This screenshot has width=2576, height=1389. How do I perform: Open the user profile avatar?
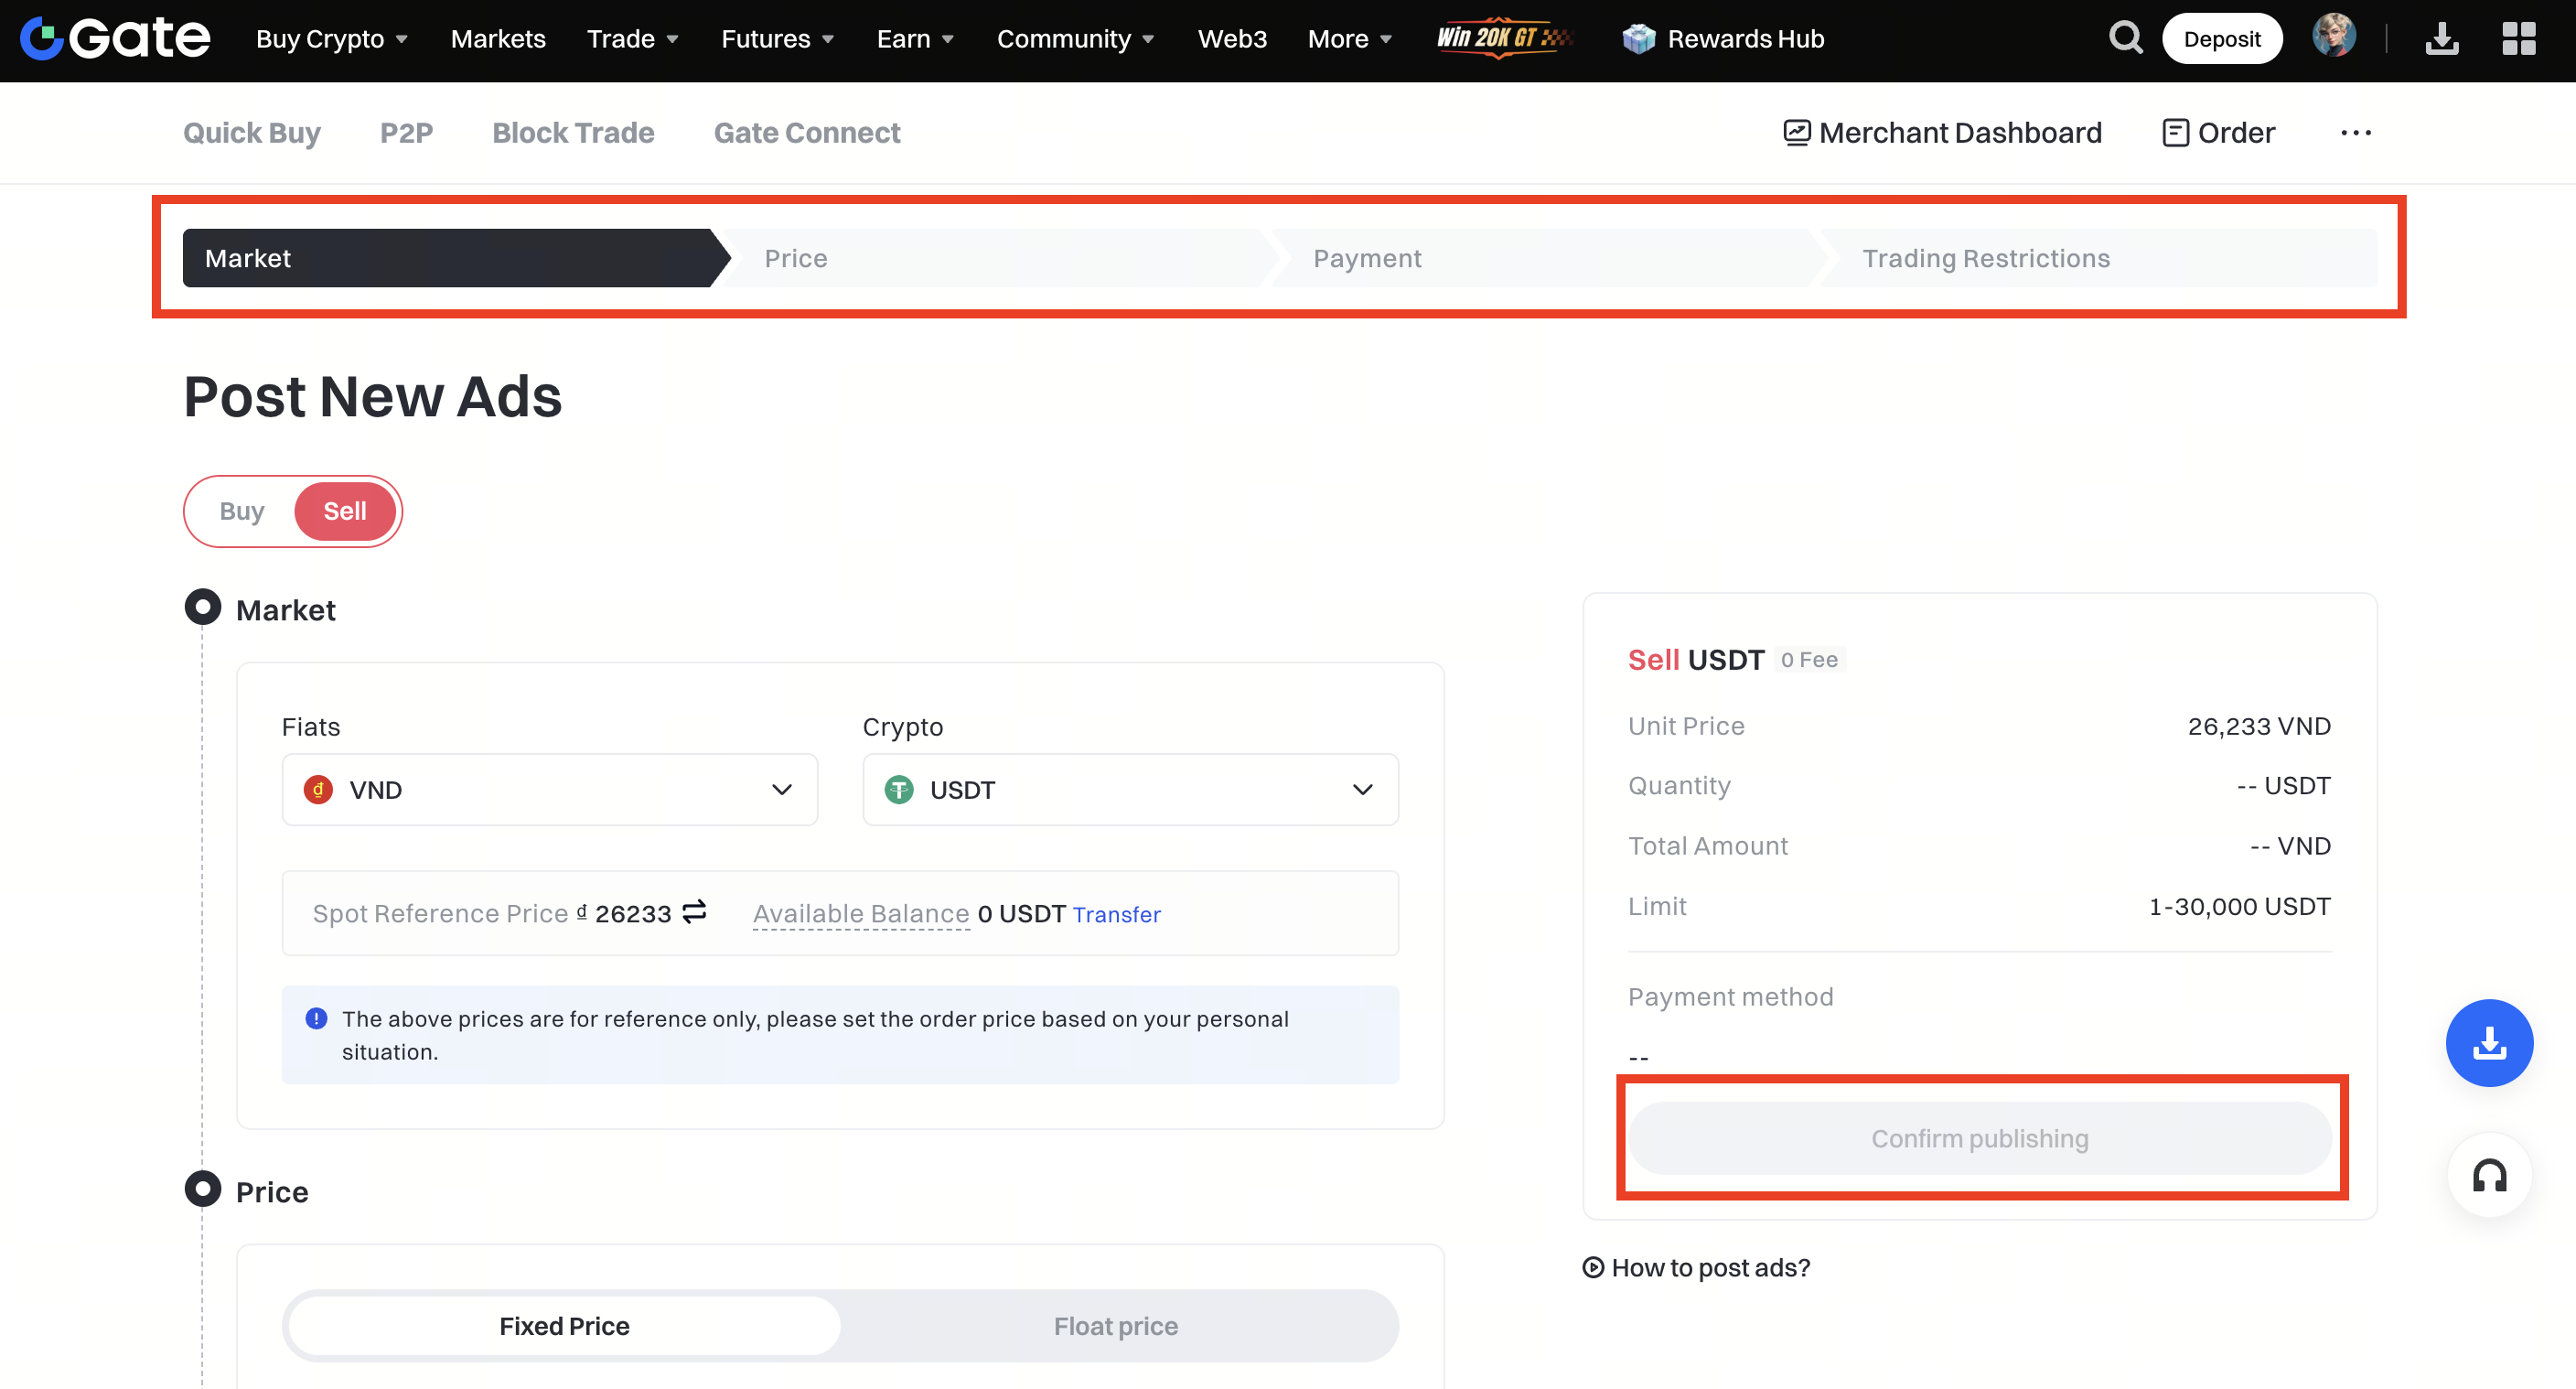click(2334, 37)
